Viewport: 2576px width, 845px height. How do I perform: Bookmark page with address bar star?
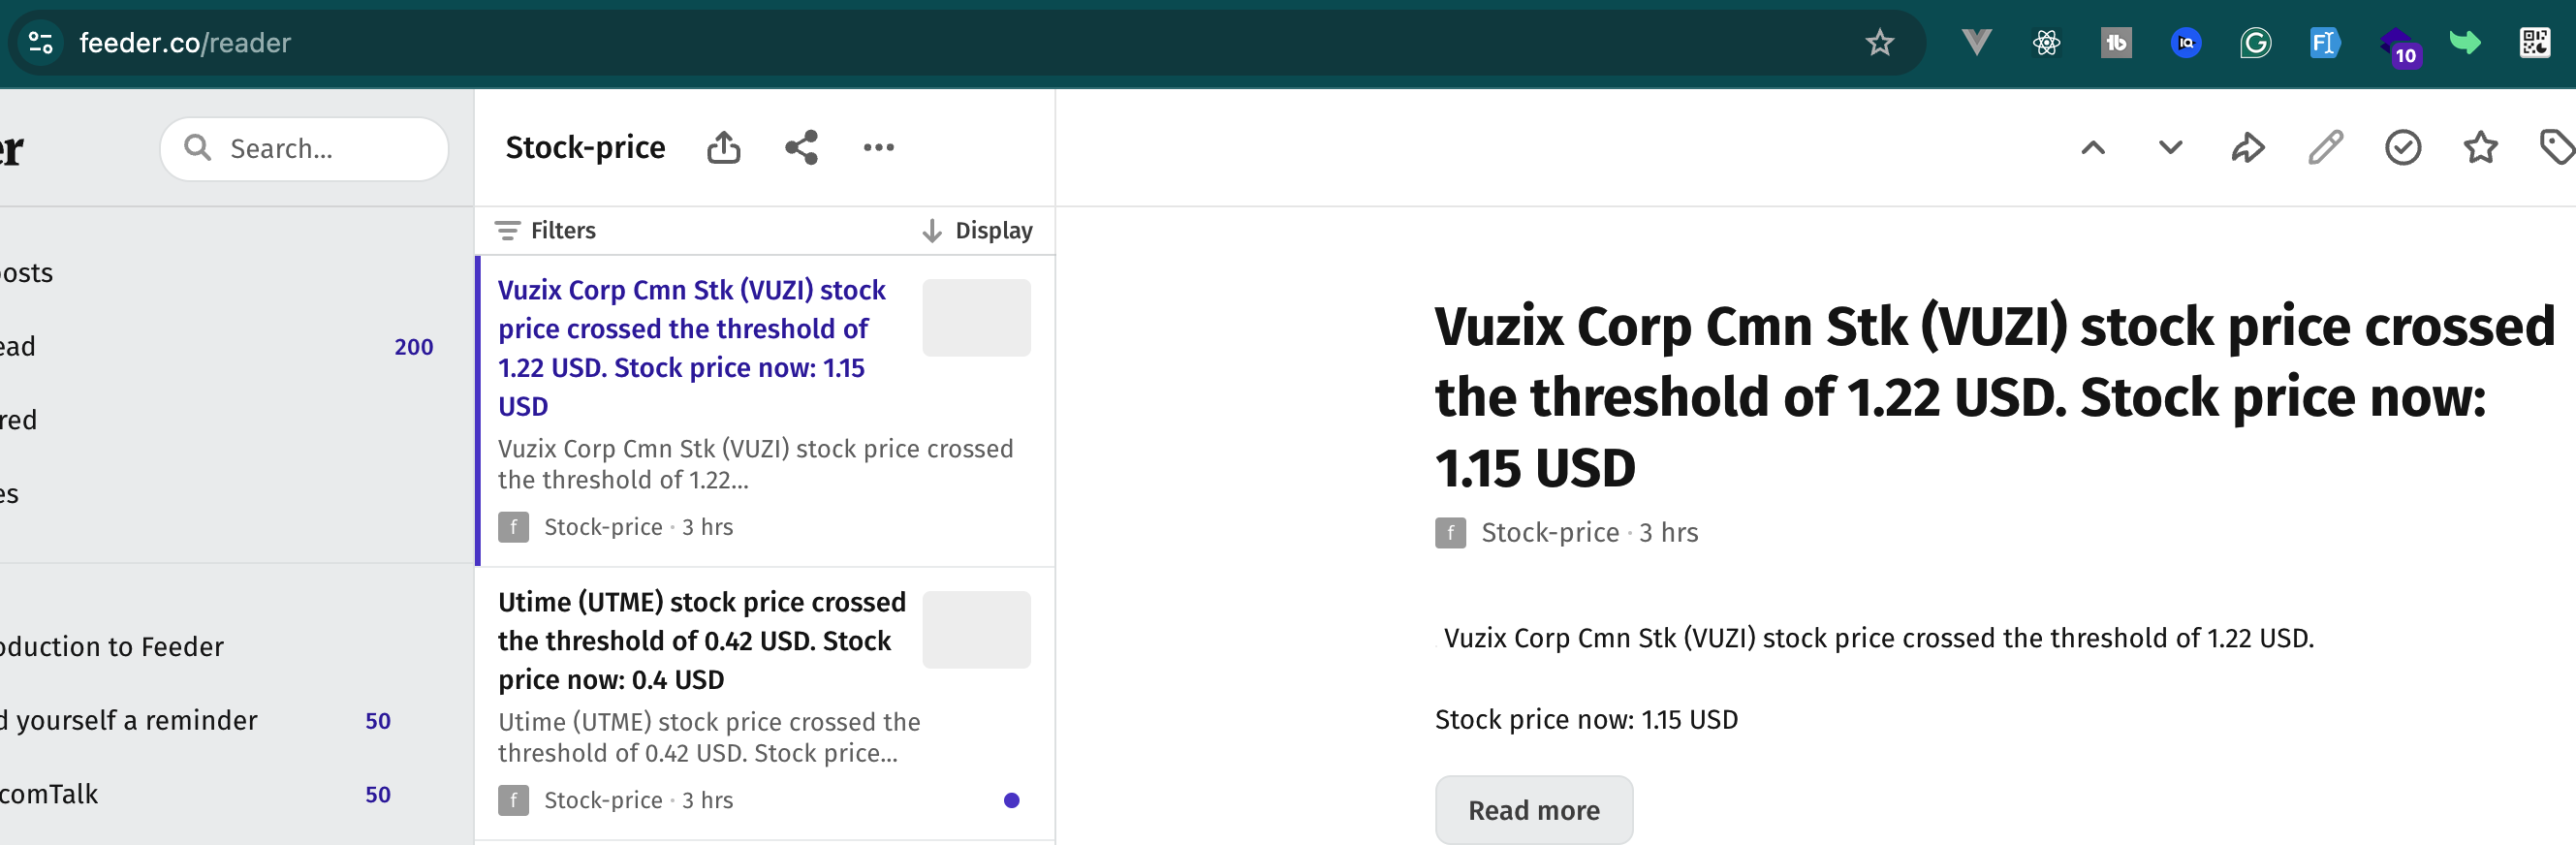pyautogui.click(x=1879, y=42)
